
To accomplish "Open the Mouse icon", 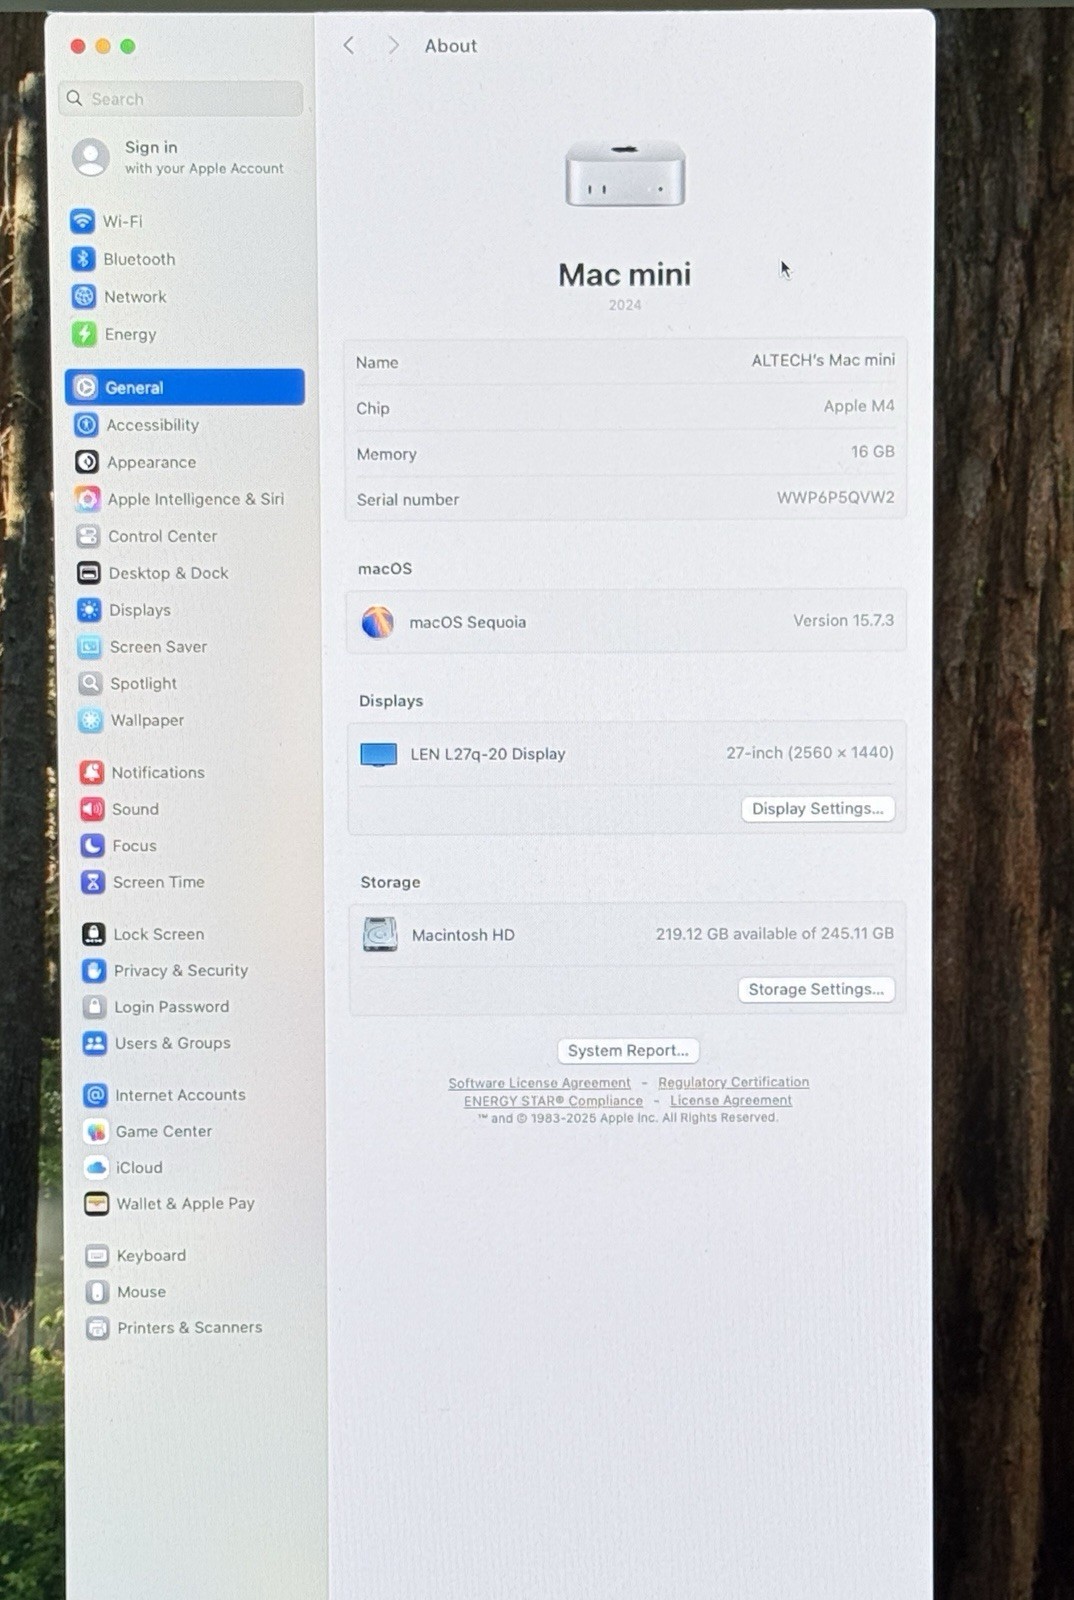I will pos(97,1292).
